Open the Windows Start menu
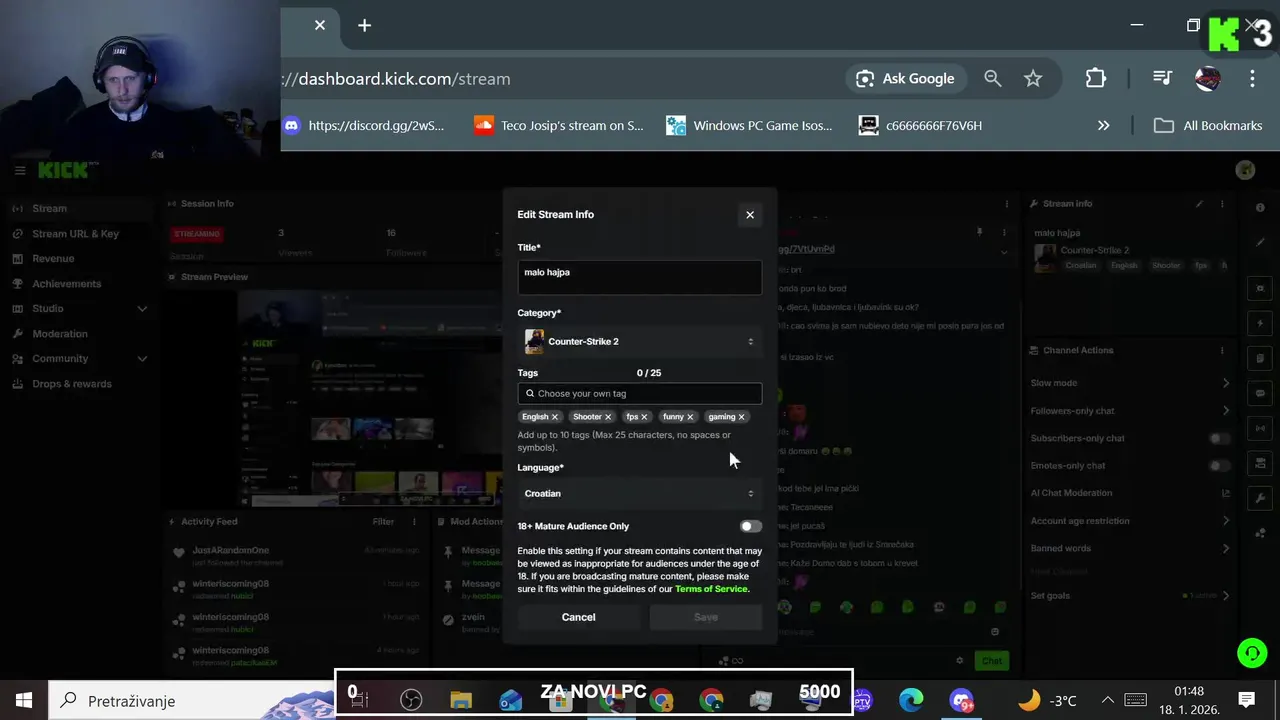The image size is (1280, 720). click(24, 700)
